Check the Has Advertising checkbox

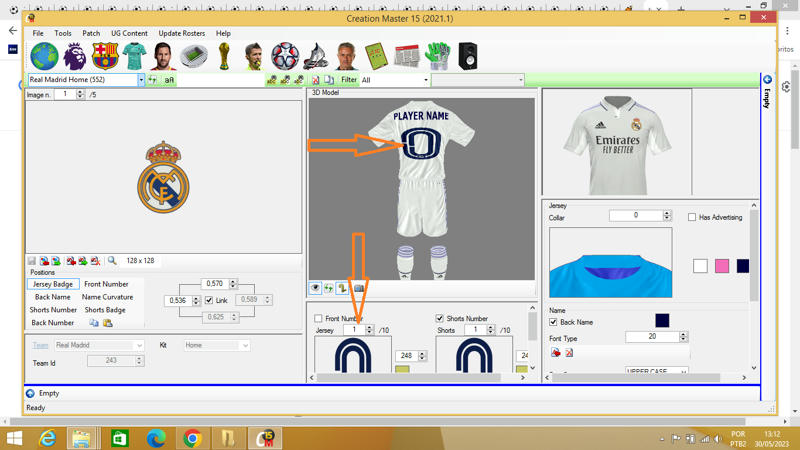pyautogui.click(x=692, y=217)
